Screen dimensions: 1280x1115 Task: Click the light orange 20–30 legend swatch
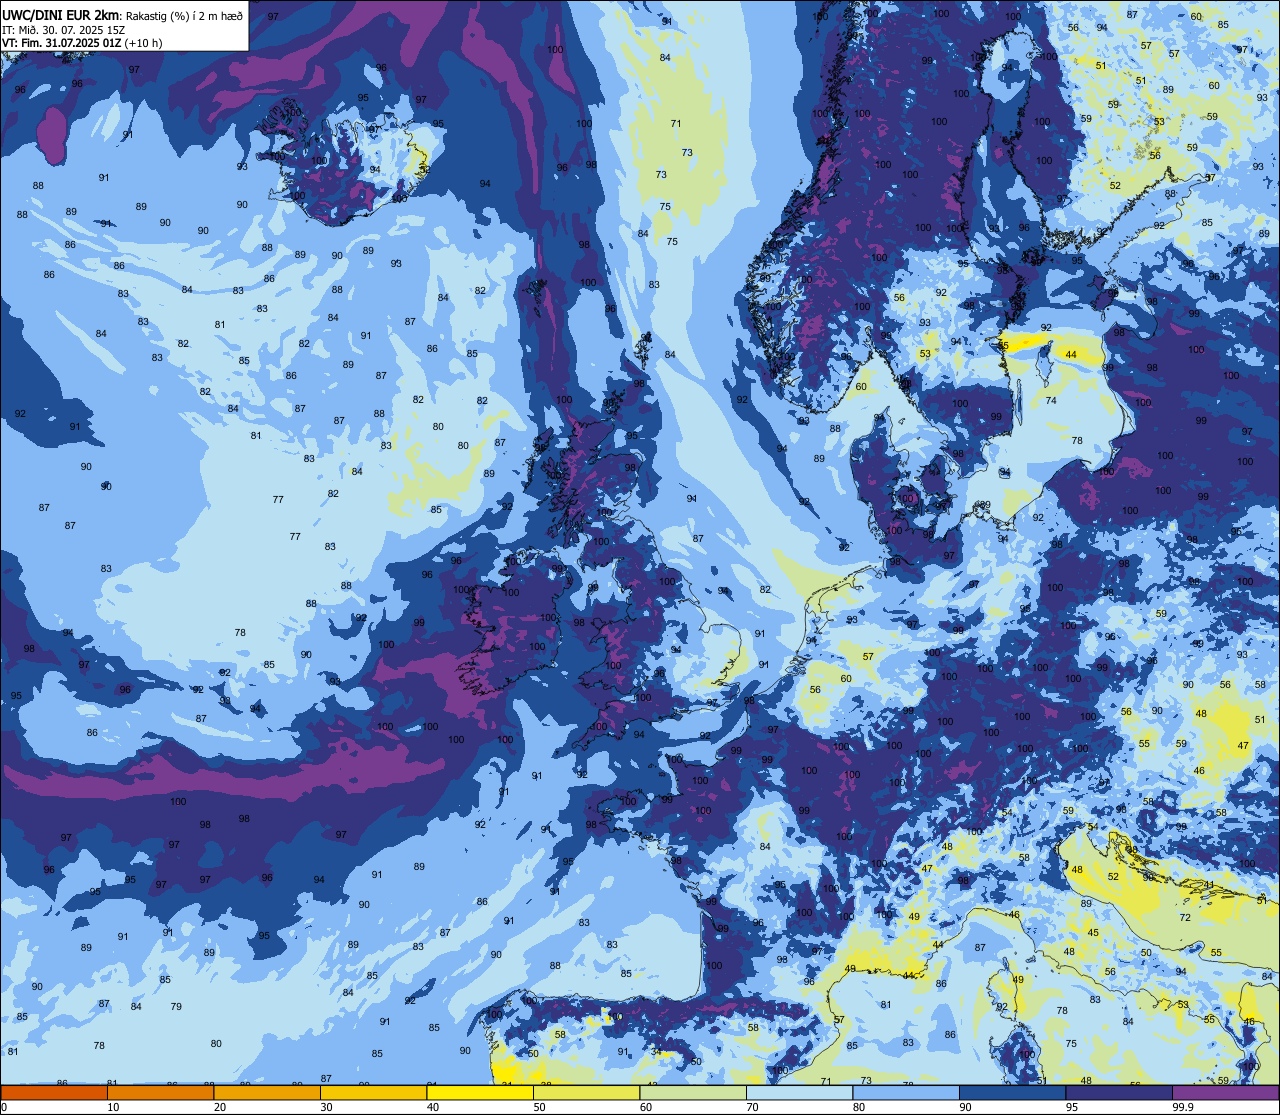(x=267, y=1092)
